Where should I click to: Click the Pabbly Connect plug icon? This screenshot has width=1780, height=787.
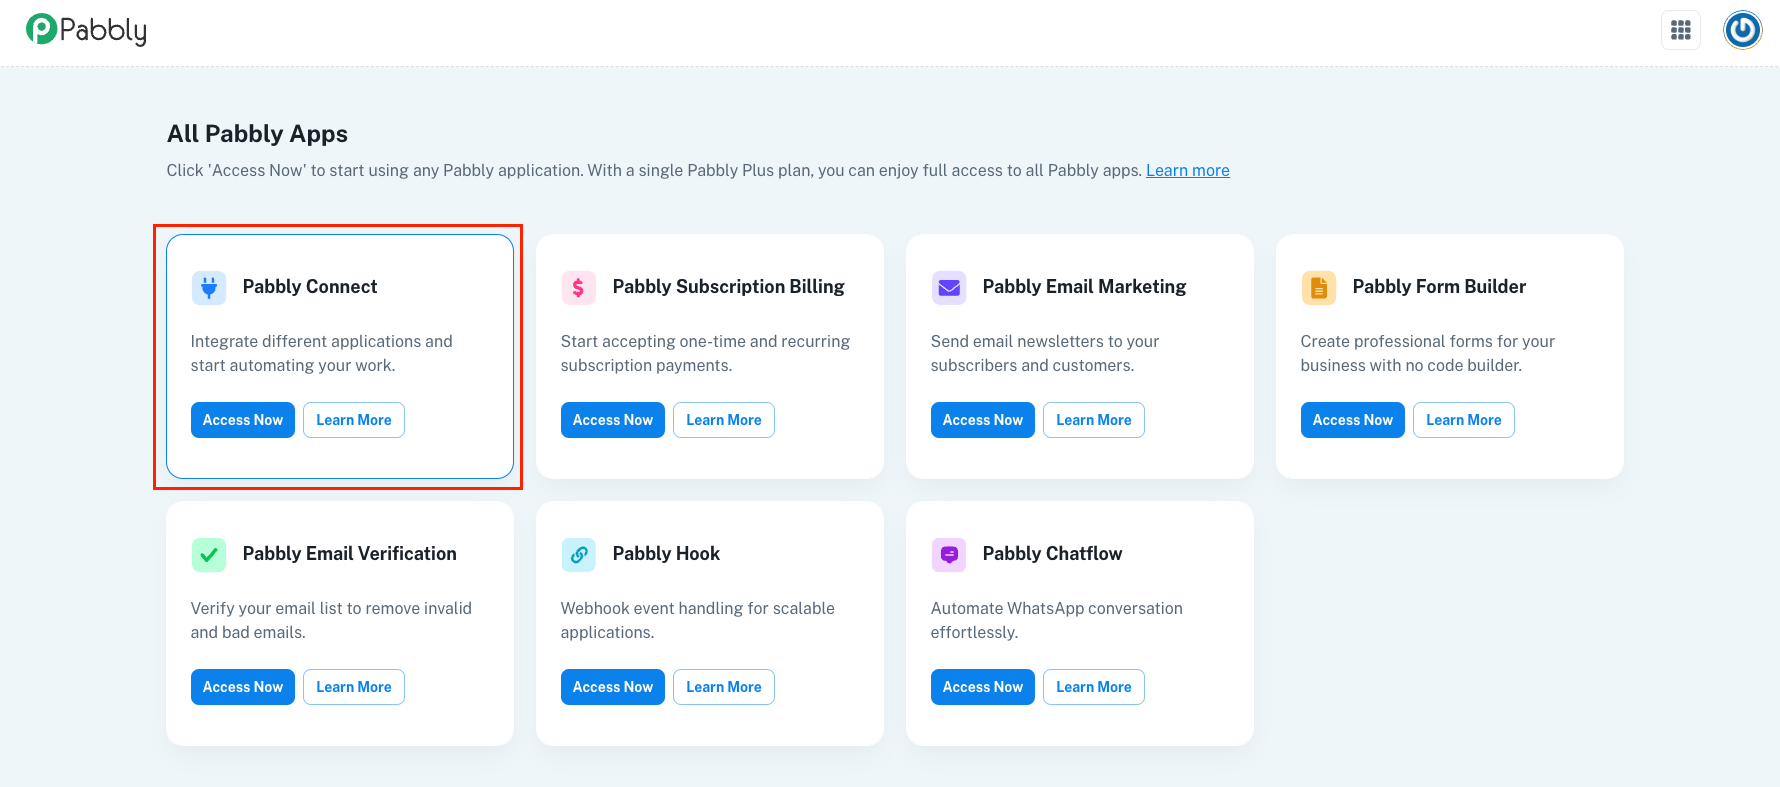pos(209,288)
